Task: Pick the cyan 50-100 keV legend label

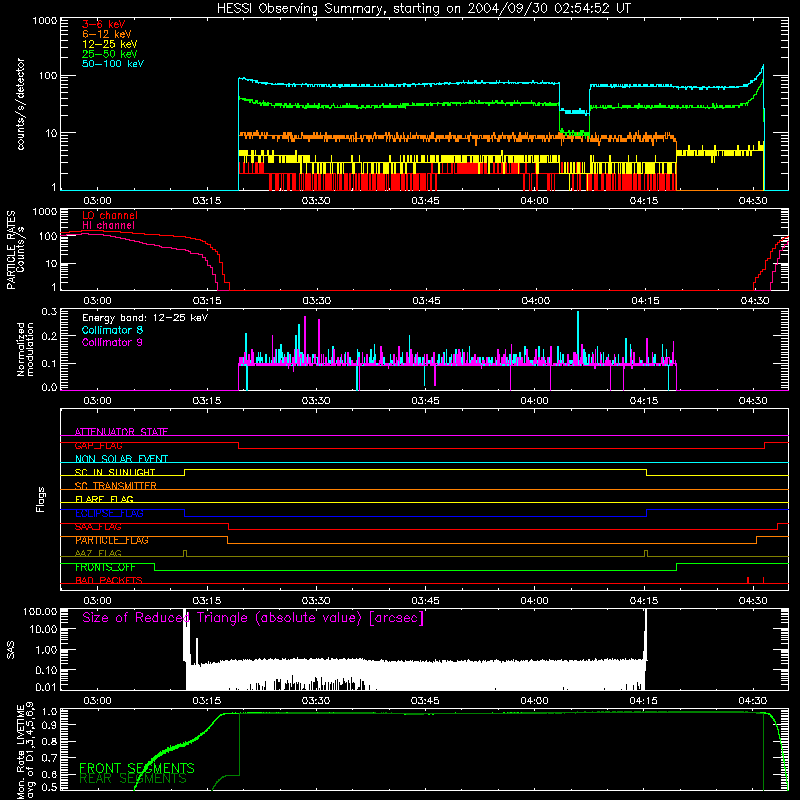Action: 113,64
